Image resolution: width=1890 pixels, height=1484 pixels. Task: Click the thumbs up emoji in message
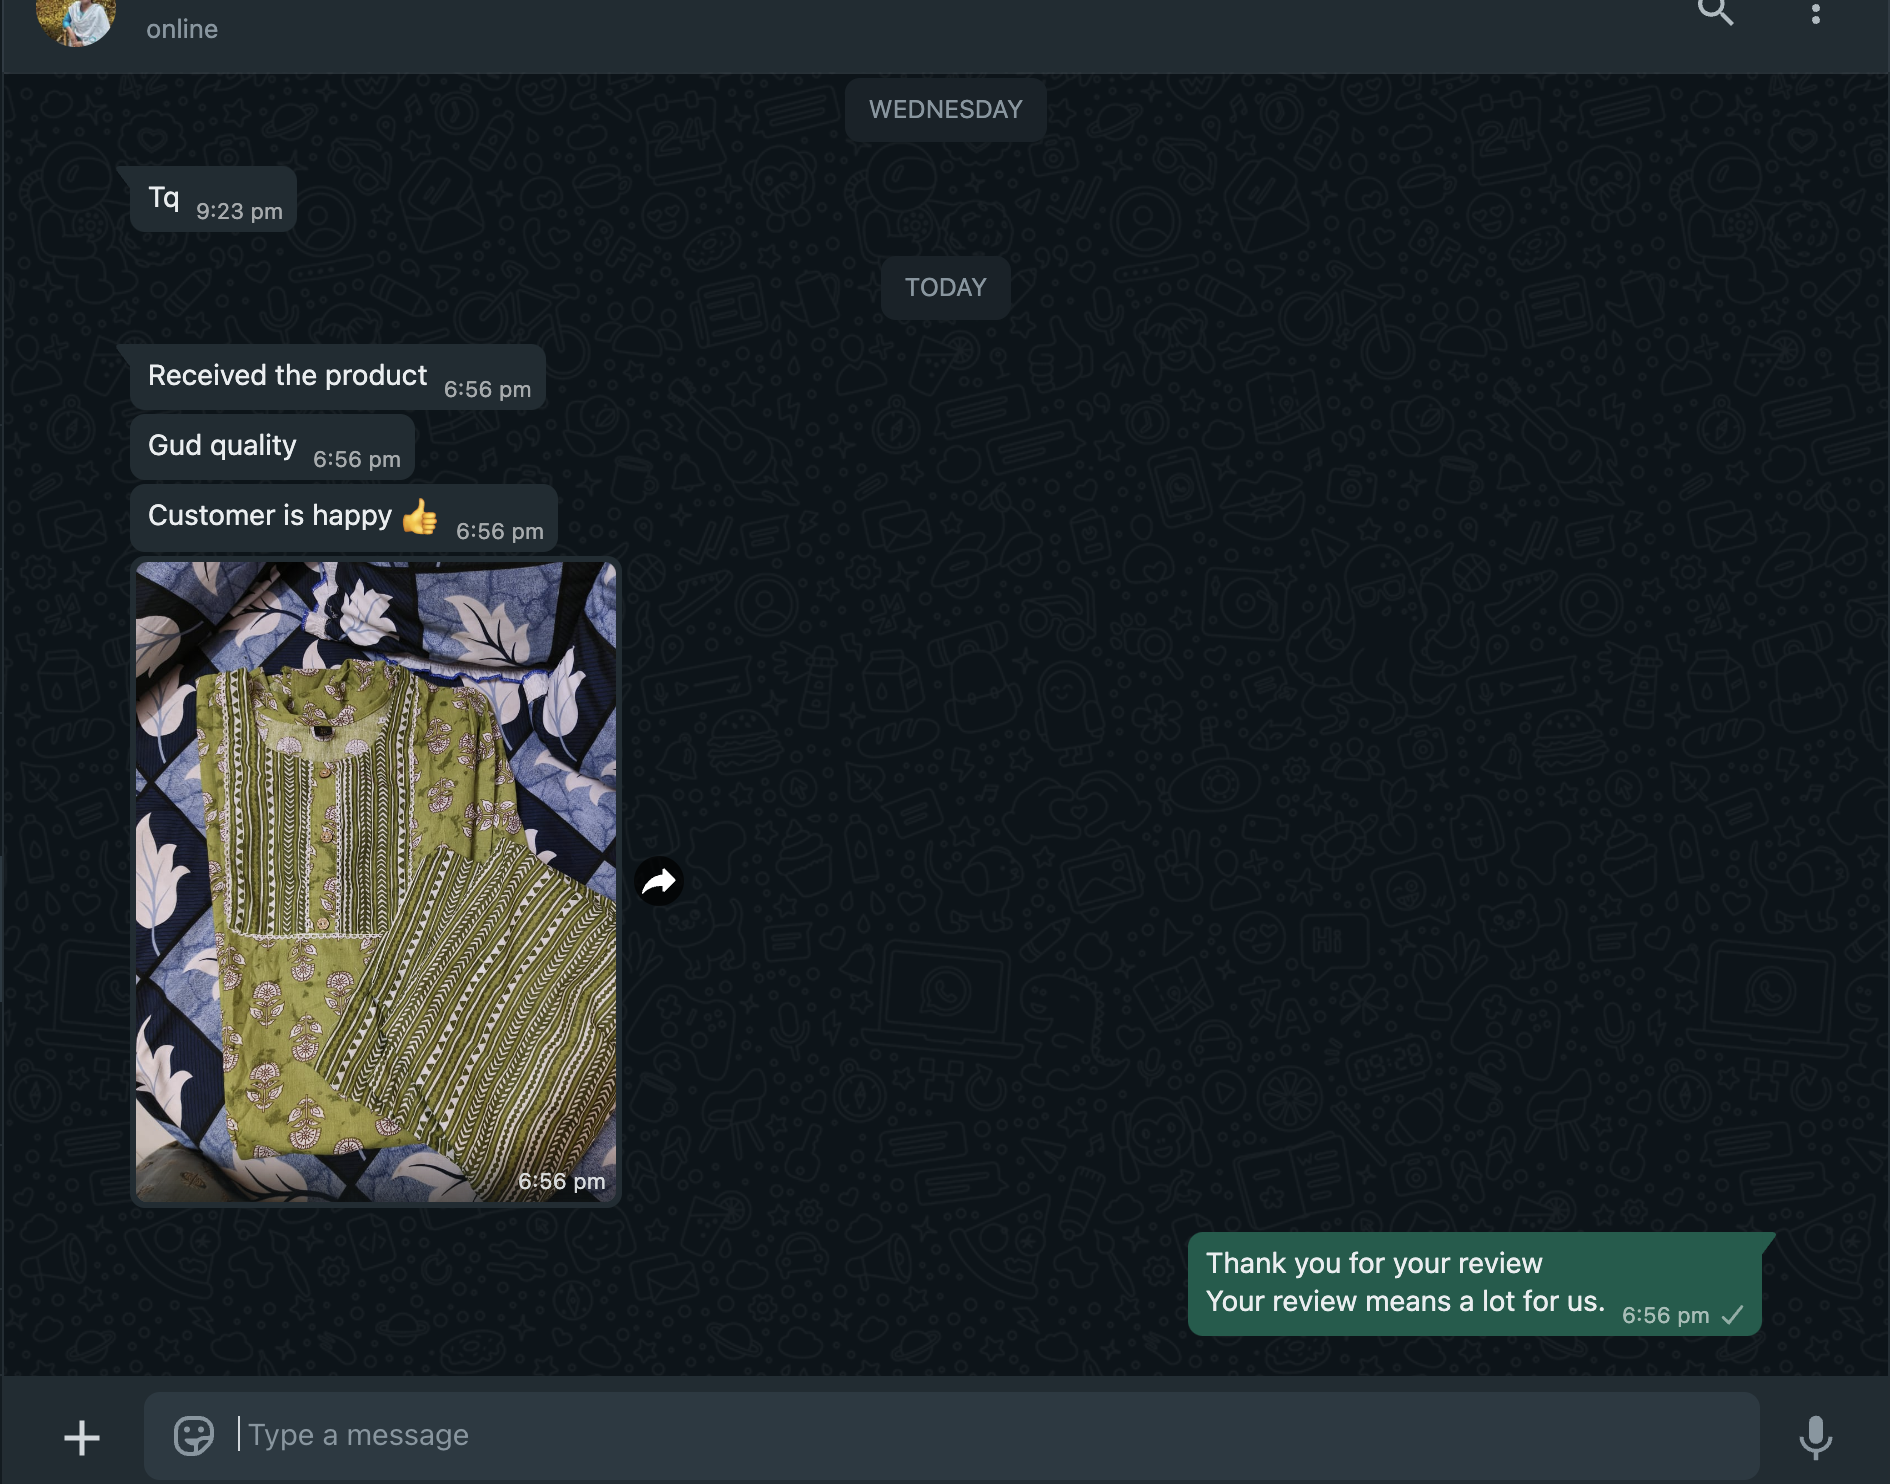pyautogui.click(x=420, y=517)
